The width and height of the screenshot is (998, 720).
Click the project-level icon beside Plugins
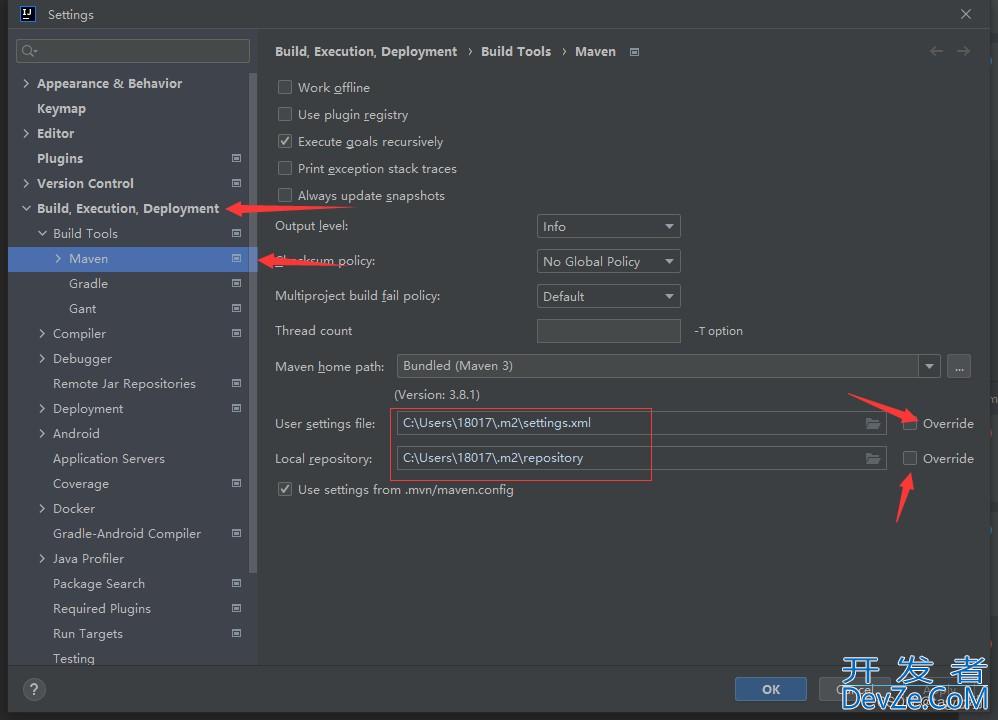click(x=236, y=158)
